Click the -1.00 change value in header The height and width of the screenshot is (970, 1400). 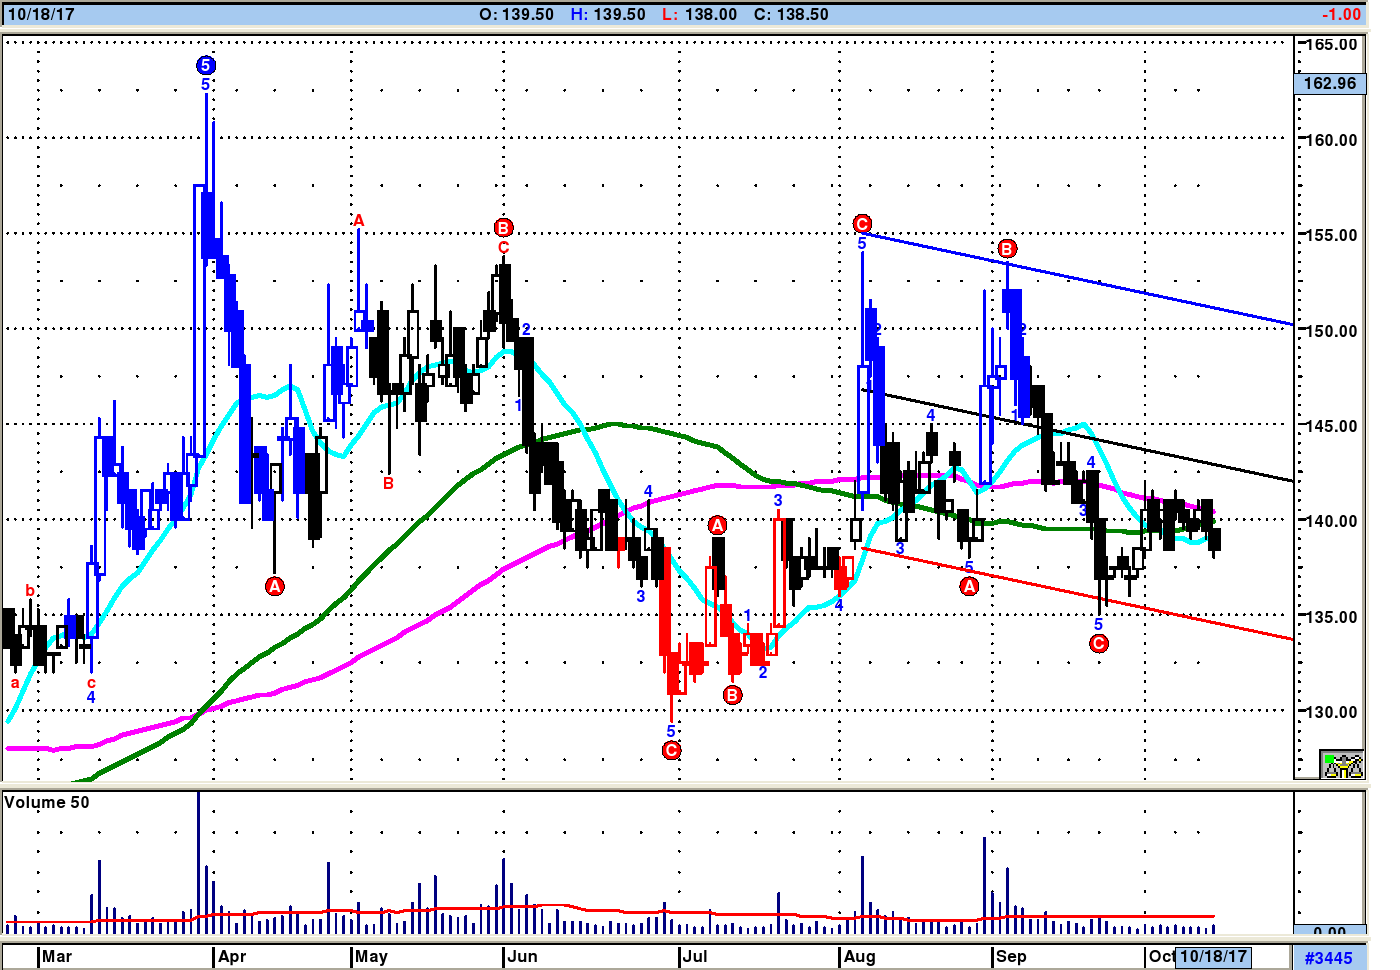1340,14
